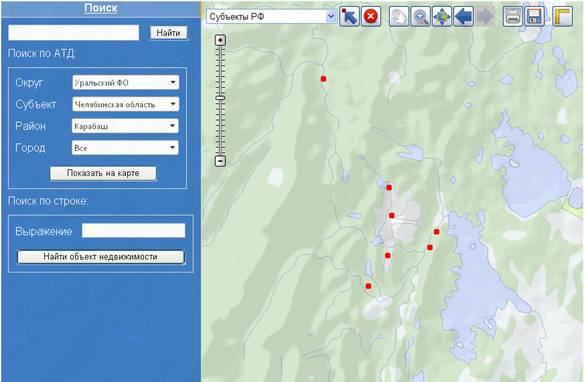Click the full extent map icon
This screenshot has width=584, height=382.
tap(442, 17)
